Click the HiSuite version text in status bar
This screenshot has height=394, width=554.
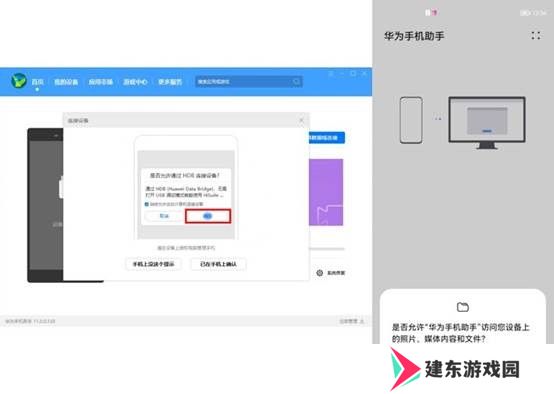30,321
